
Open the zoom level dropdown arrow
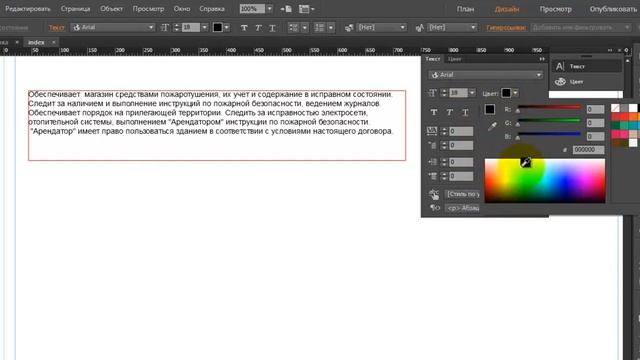(269, 9)
